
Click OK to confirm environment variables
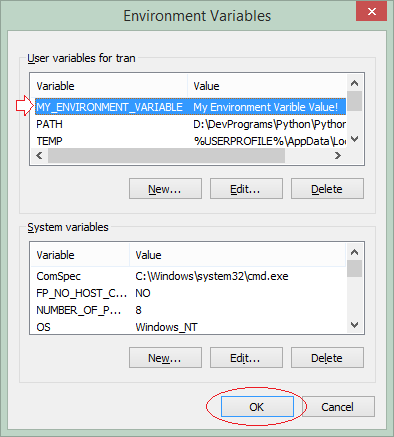click(x=257, y=406)
